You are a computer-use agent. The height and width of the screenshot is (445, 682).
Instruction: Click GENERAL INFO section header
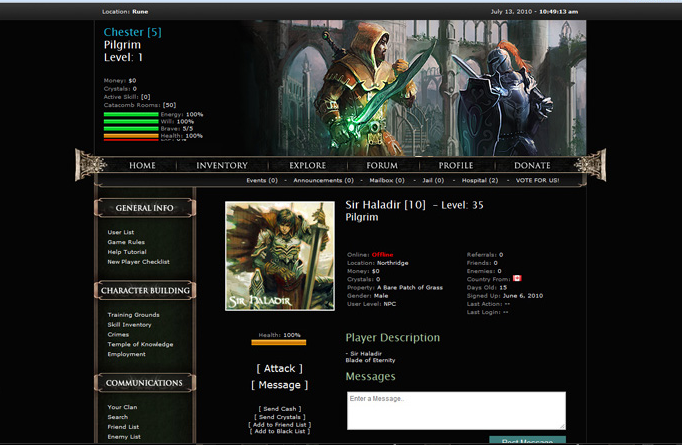[145, 208]
